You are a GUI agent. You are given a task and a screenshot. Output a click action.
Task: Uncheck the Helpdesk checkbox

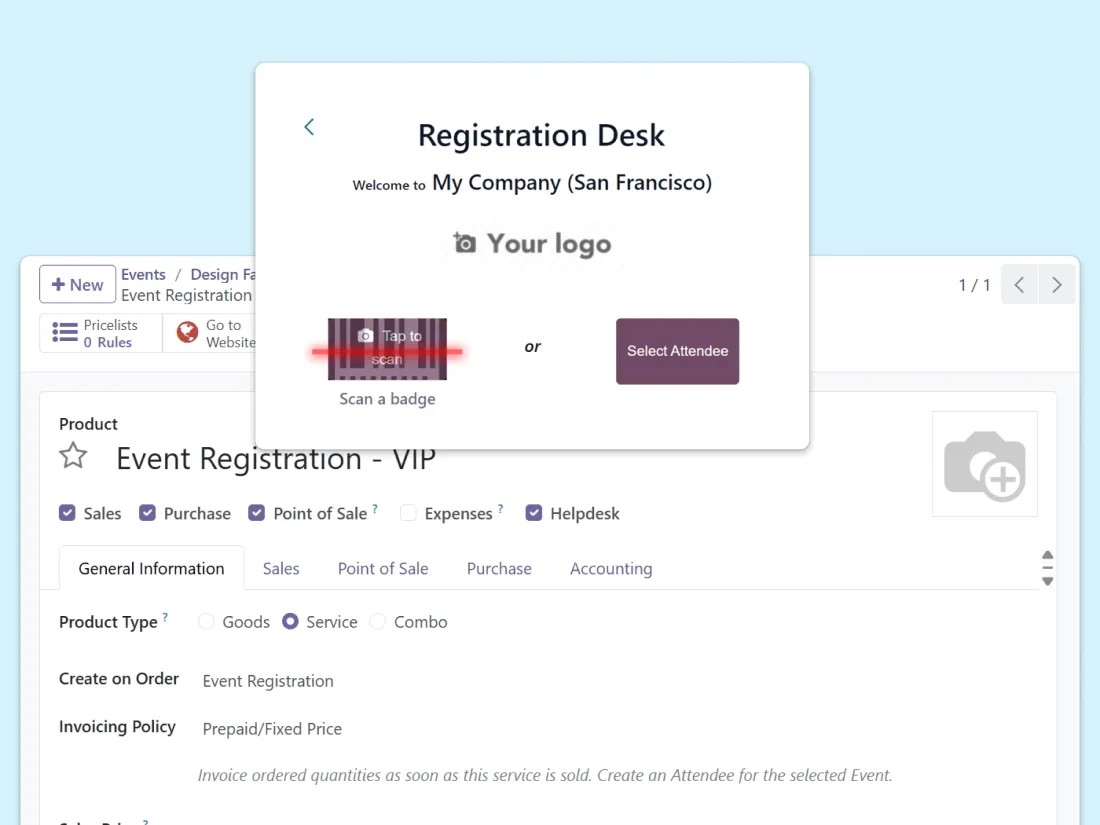pyautogui.click(x=534, y=513)
